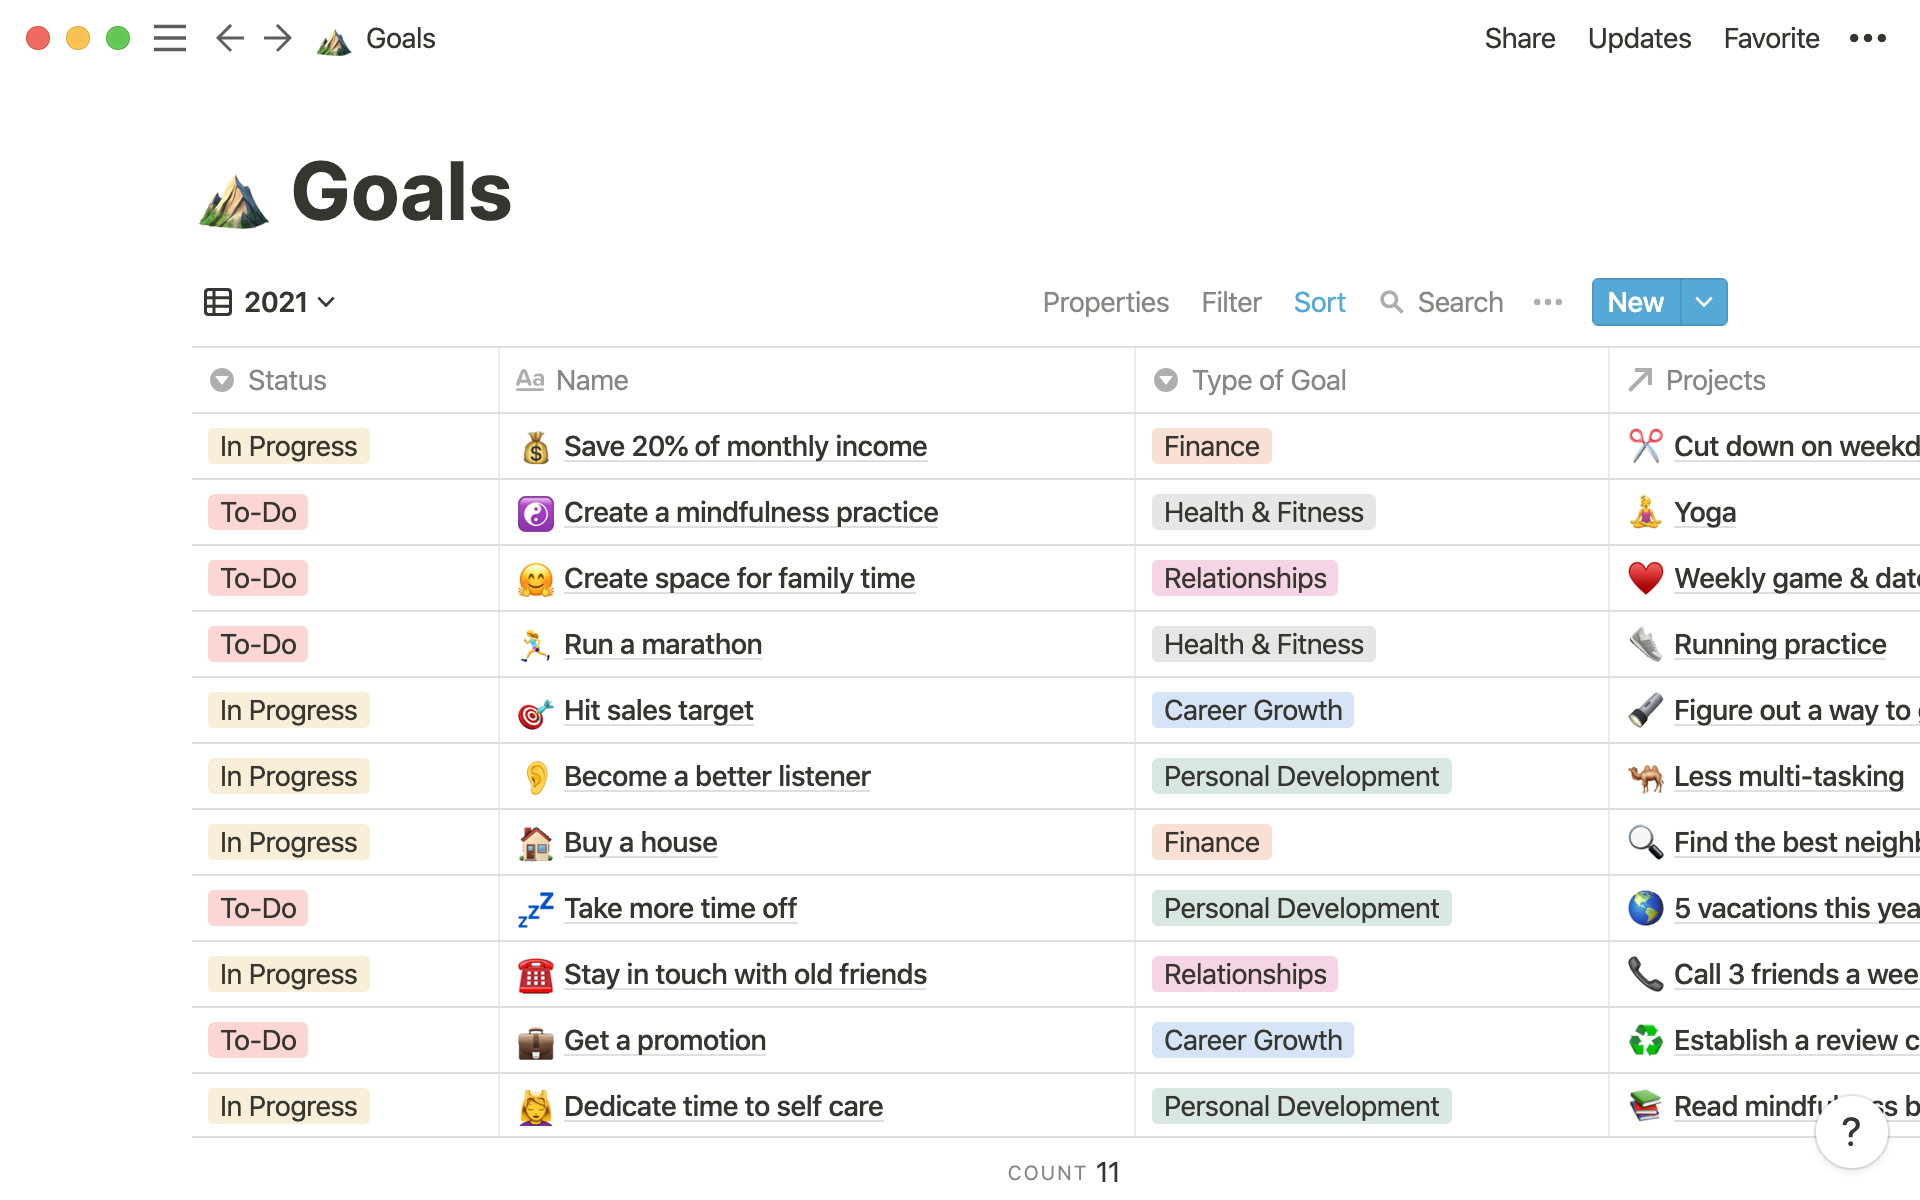Click the Updates button in top bar
Image resolution: width=1920 pixels, height=1200 pixels.
[1639, 39]
